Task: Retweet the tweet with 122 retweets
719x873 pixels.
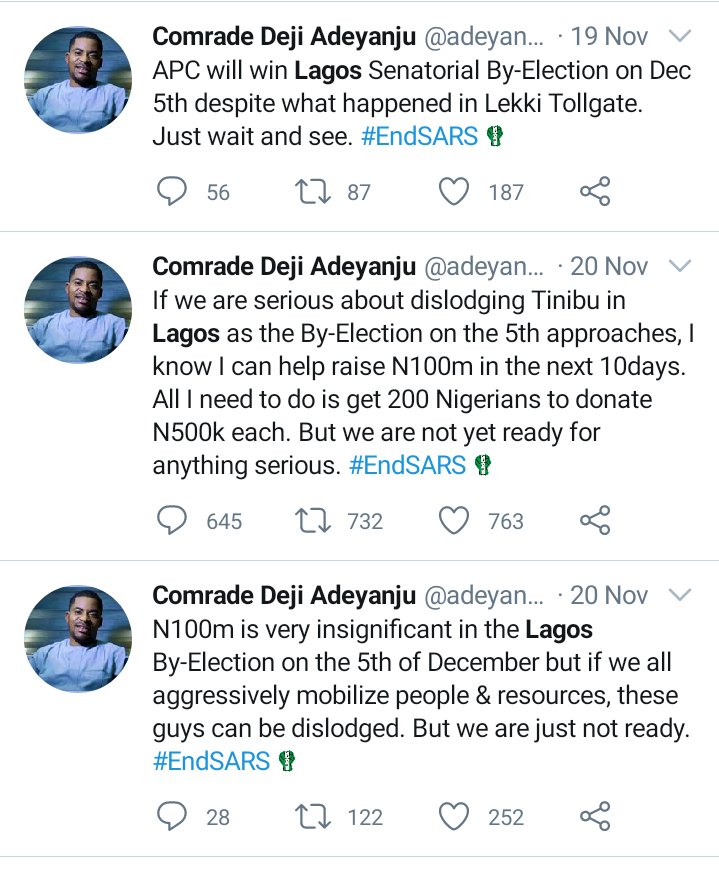Action: click(313, 816)
